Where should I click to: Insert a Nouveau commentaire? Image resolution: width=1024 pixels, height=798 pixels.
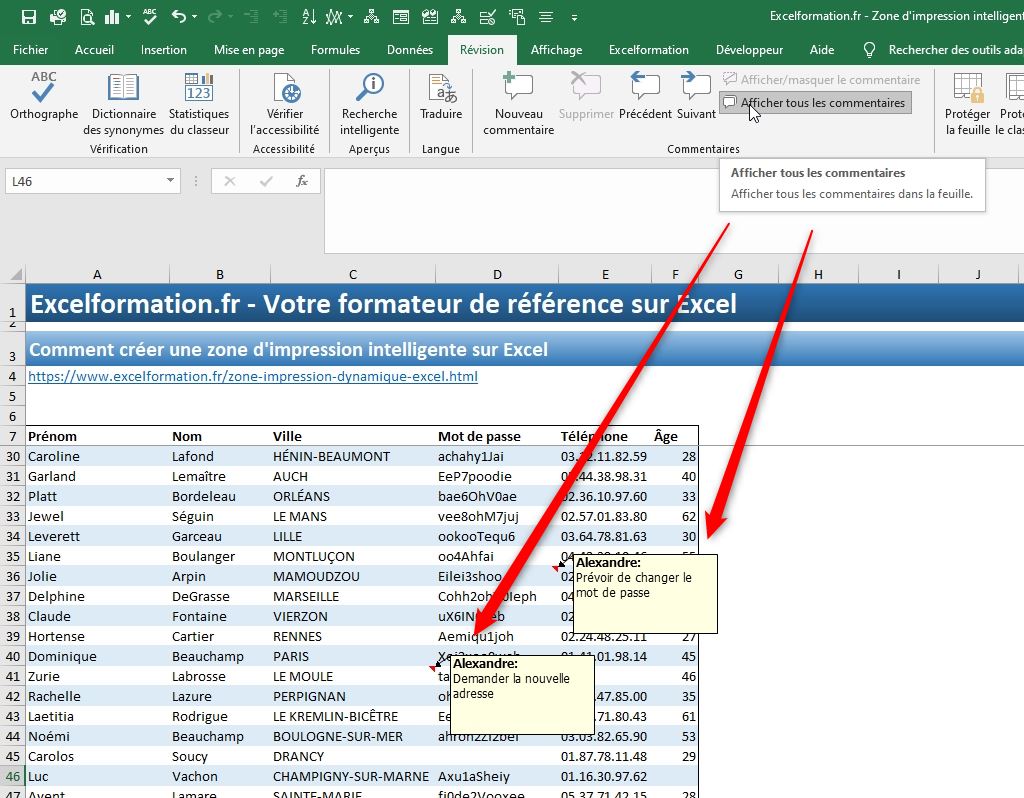coord(517,102)
